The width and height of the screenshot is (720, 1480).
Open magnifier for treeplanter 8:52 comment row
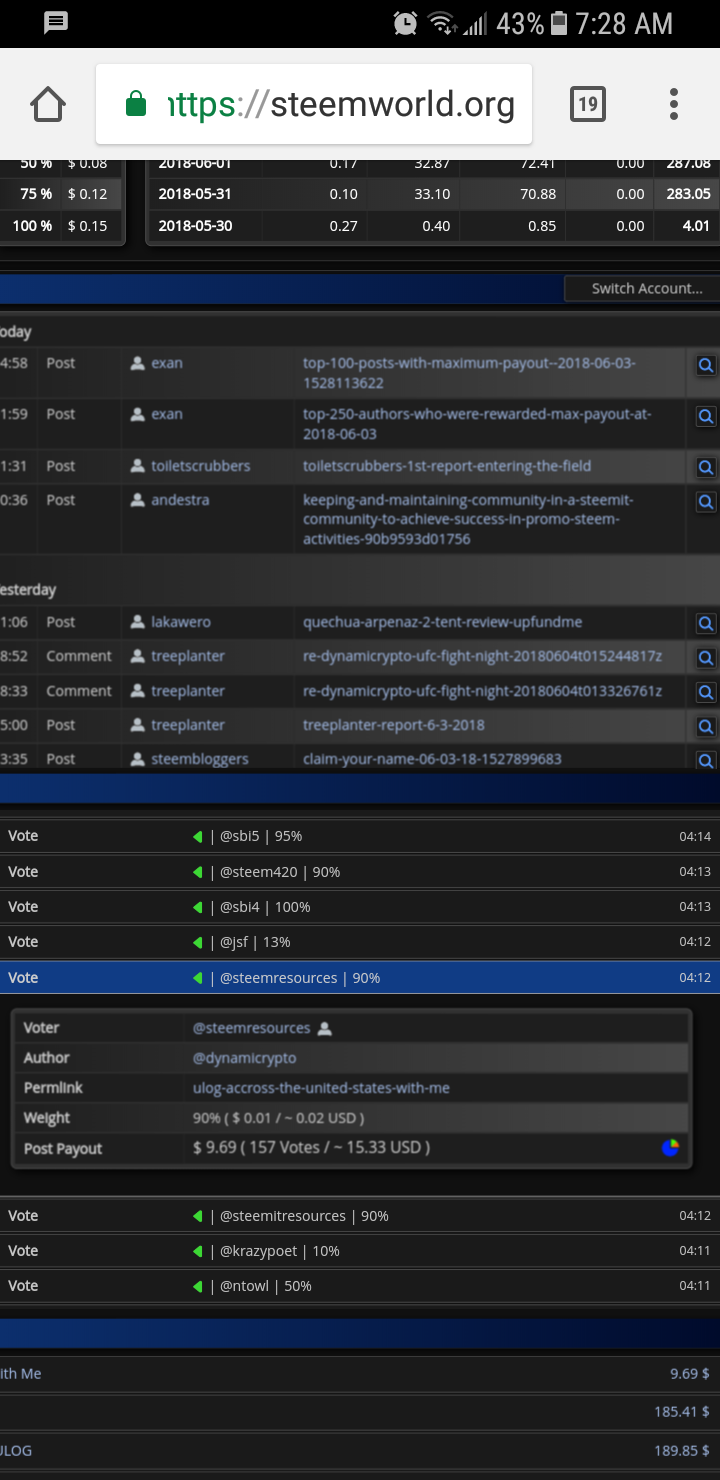(x=706, y=658)
